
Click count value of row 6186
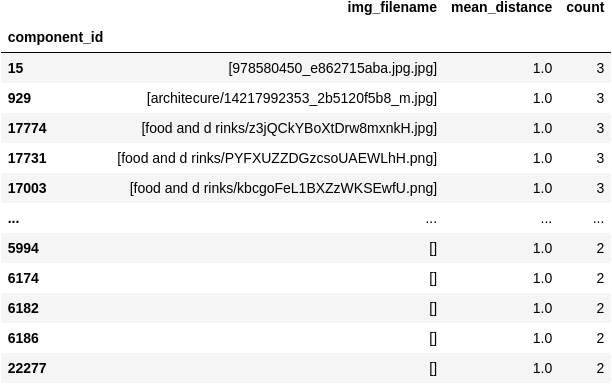click(x=600, y=338)
